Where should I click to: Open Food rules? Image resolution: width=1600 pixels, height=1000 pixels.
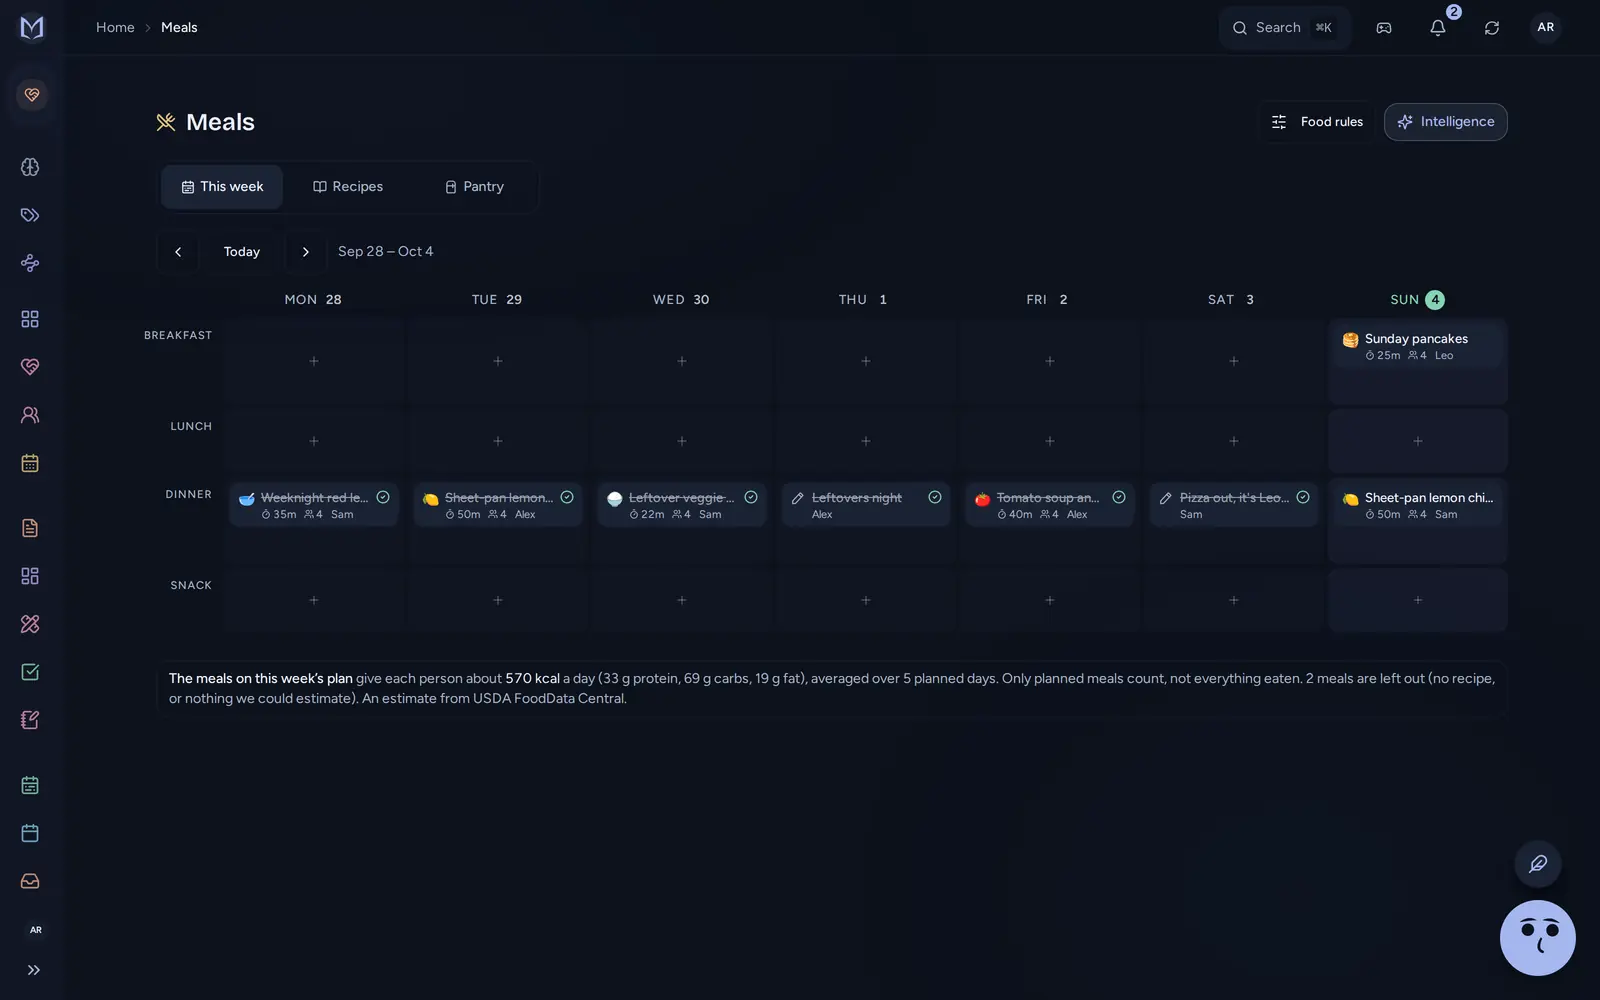pos(1317,122)
